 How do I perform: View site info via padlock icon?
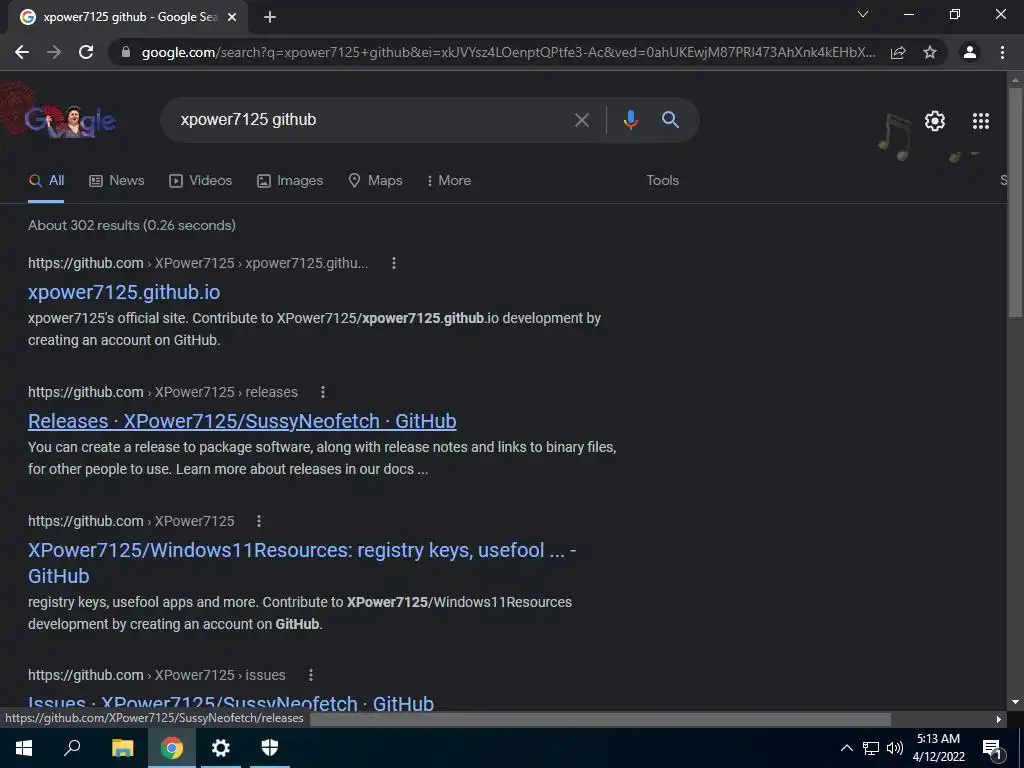pyautogui.click(x=126, y=52)
